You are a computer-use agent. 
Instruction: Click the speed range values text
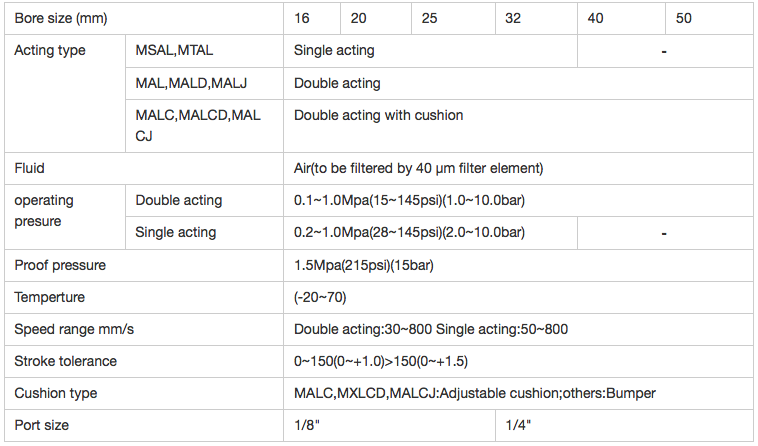pyautogui.click(x=430, y=329)
